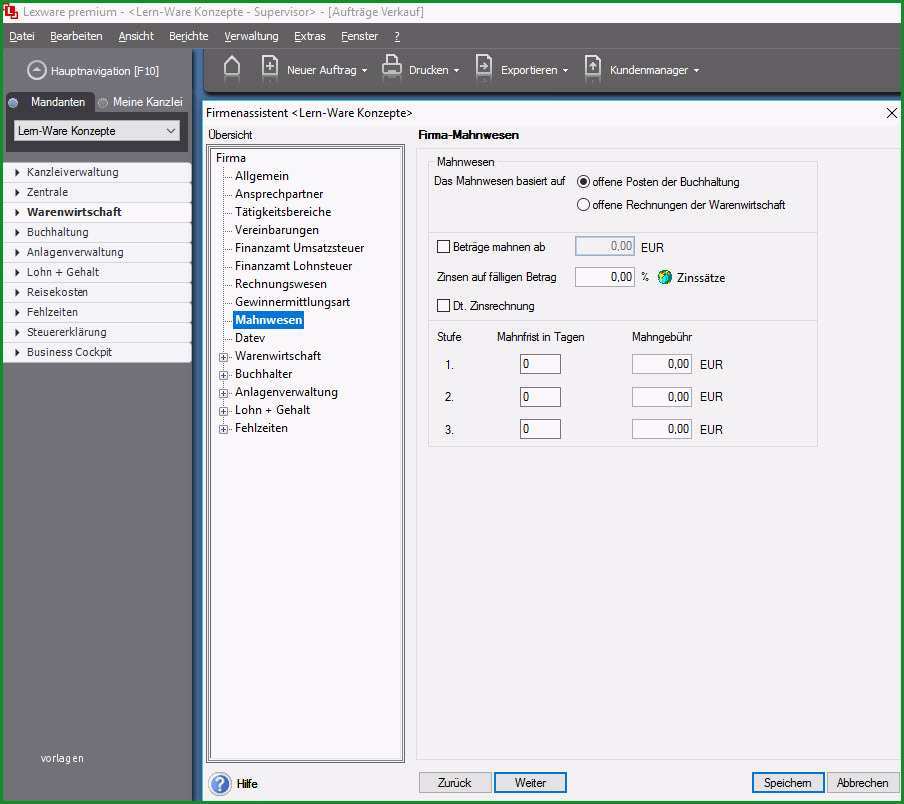Viewport: 904px width, 804px height.
Task: Click Mahngebühr field for Stufe 3
Action: click(662, 429)
